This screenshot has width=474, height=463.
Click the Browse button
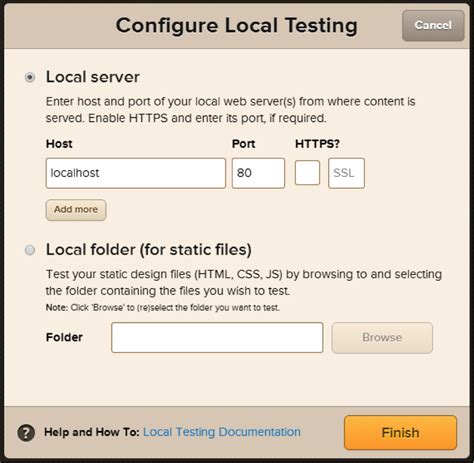[x=382, y=337]
